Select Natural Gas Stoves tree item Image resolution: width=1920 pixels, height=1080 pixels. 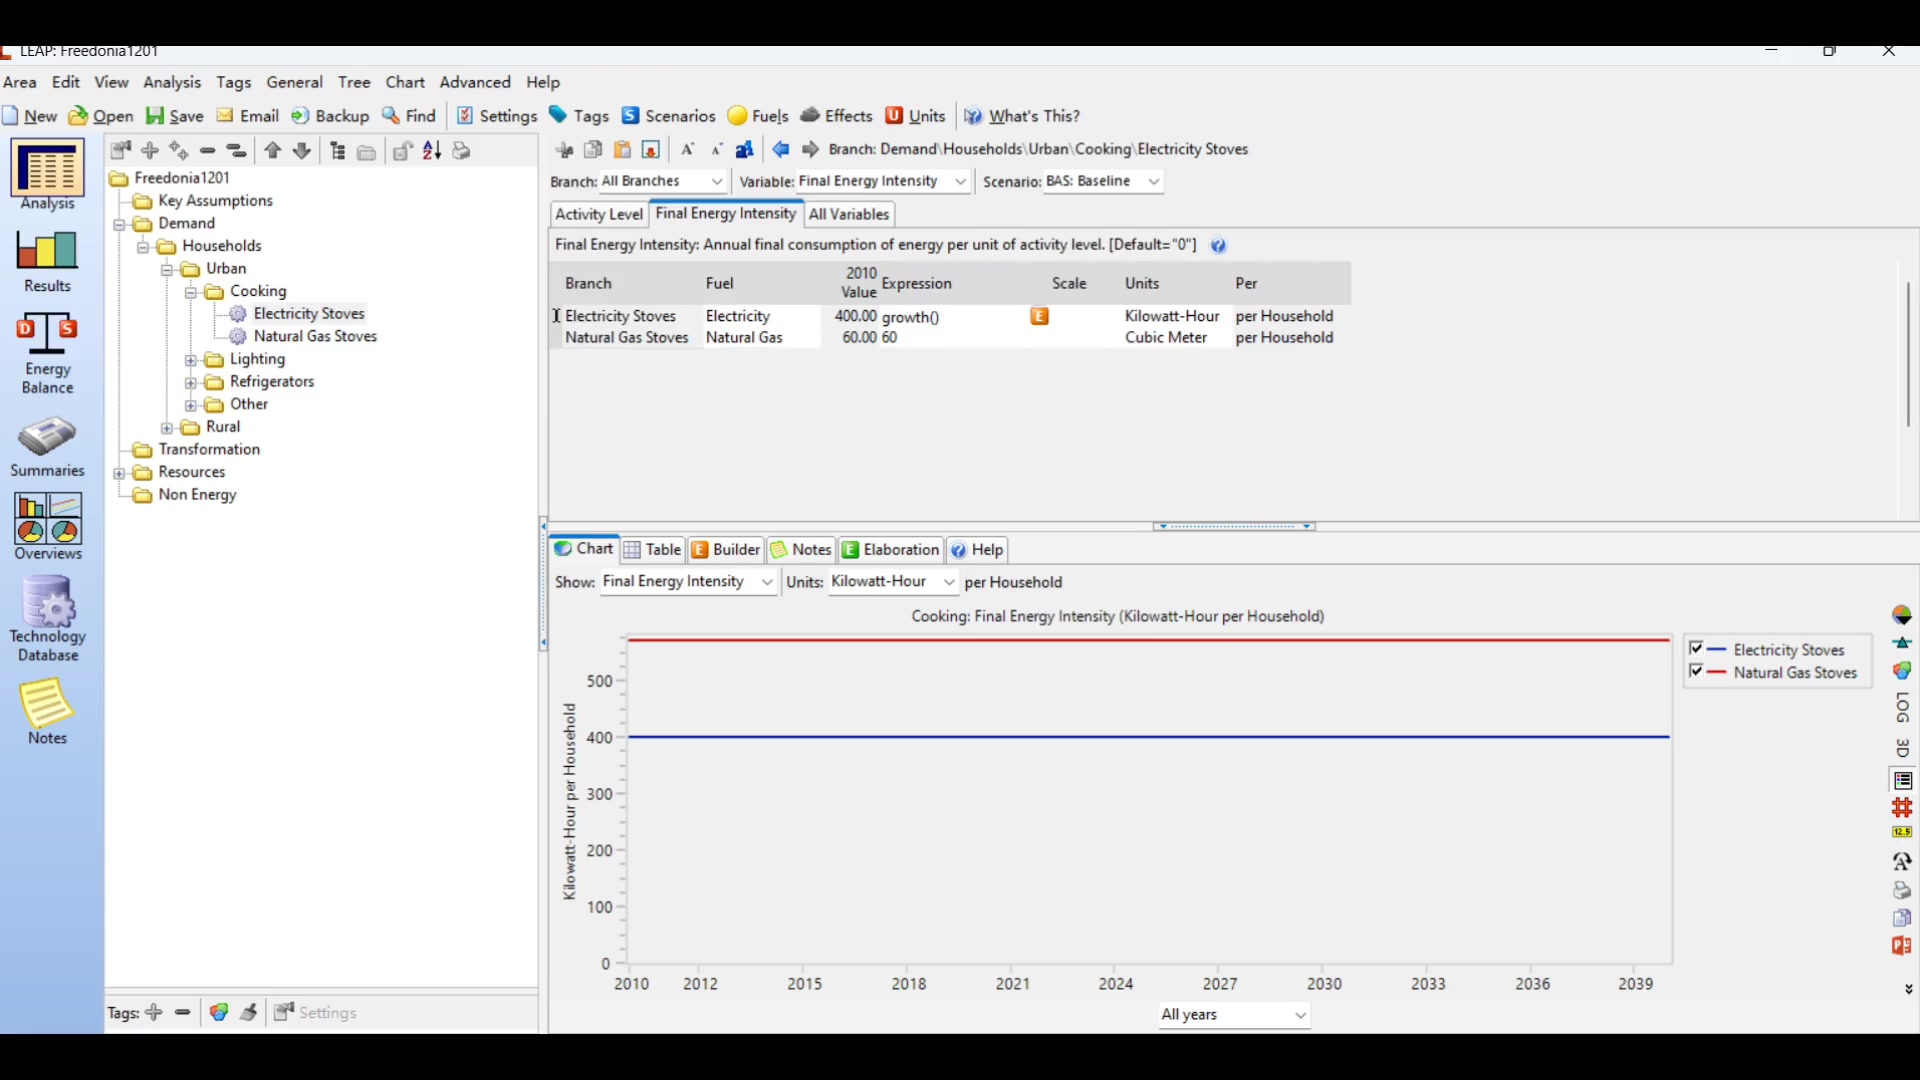315,337
